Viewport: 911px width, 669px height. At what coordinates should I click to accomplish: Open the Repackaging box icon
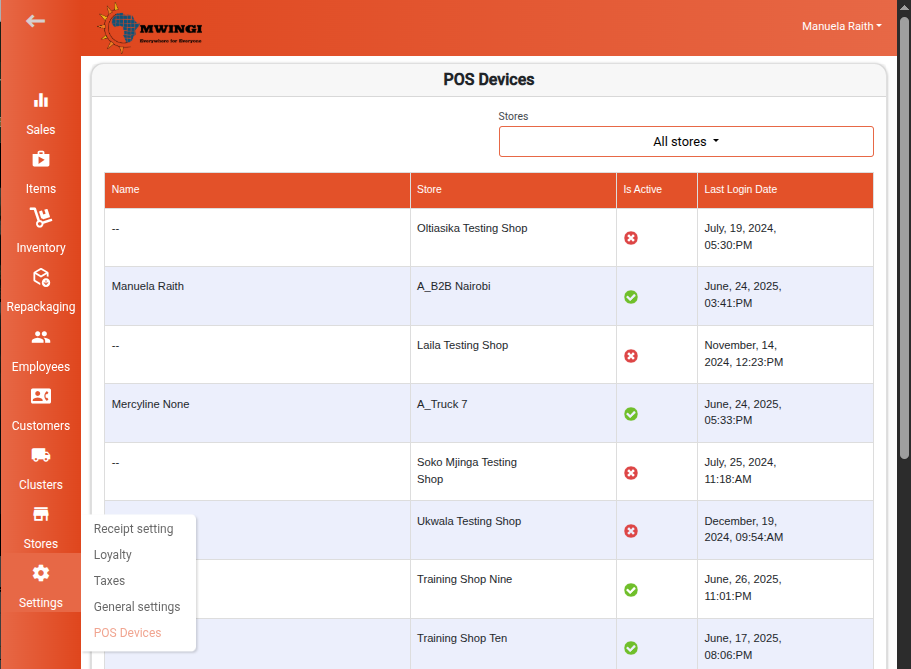click(x=41, y=277)
